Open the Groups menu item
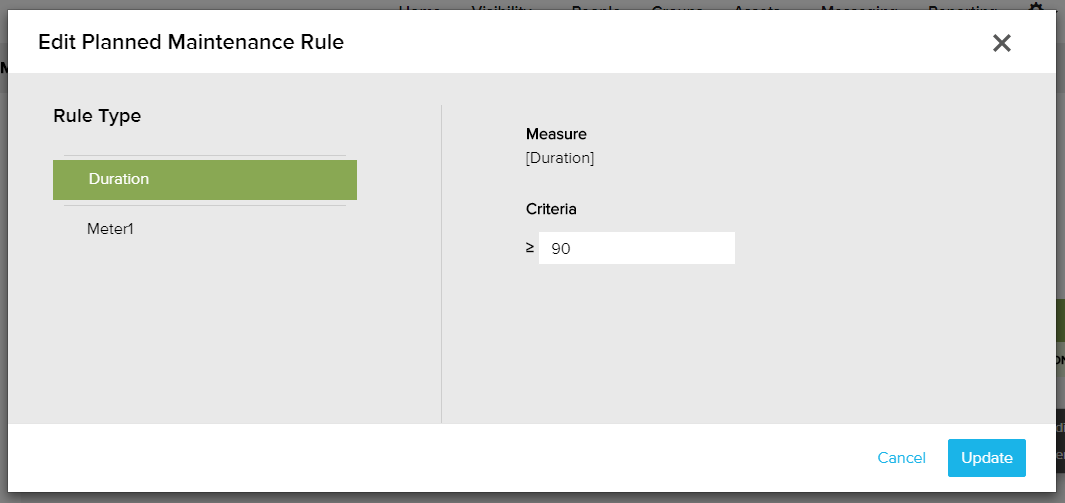 (677, 8)
